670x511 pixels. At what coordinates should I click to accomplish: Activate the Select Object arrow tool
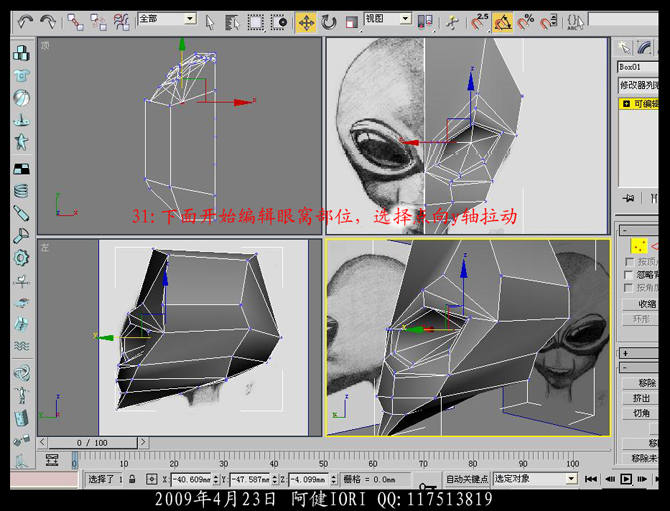(x=210, y=21)
